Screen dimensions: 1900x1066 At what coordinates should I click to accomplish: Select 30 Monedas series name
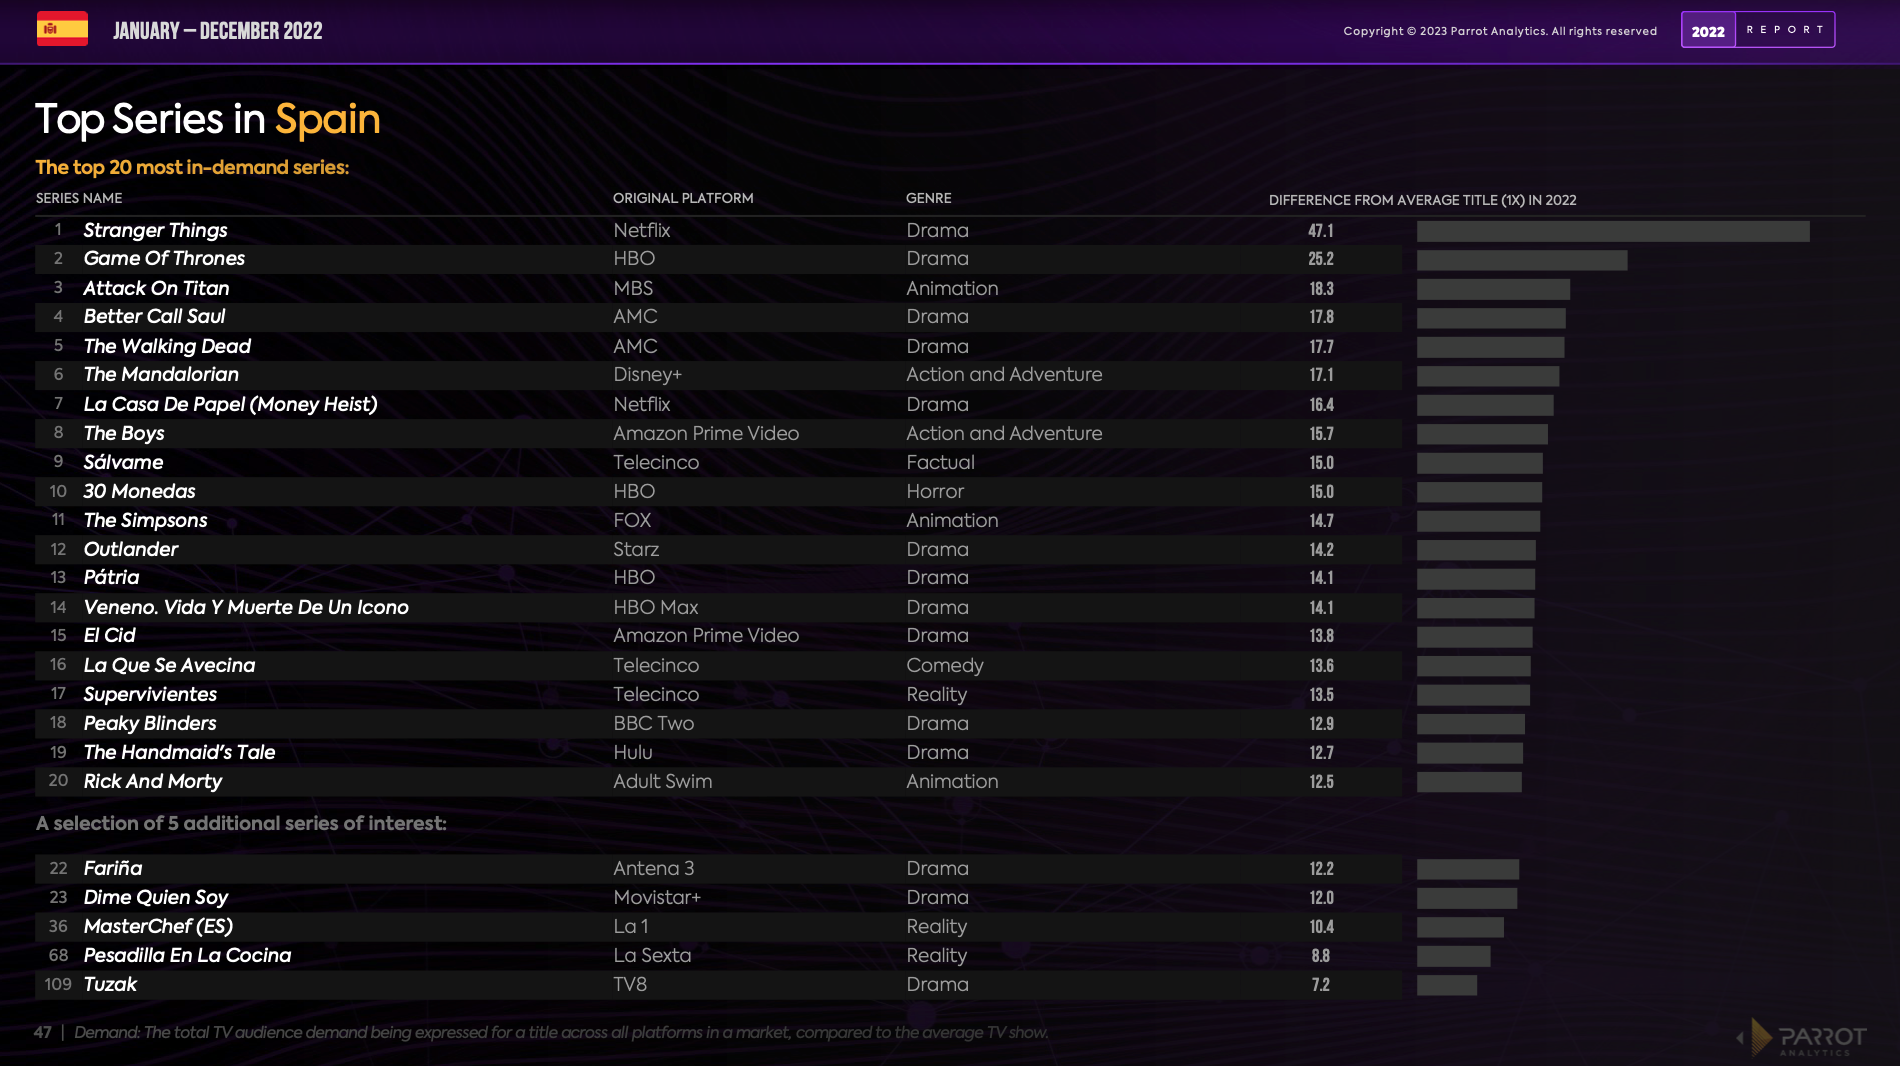click(x=140, y=491)
